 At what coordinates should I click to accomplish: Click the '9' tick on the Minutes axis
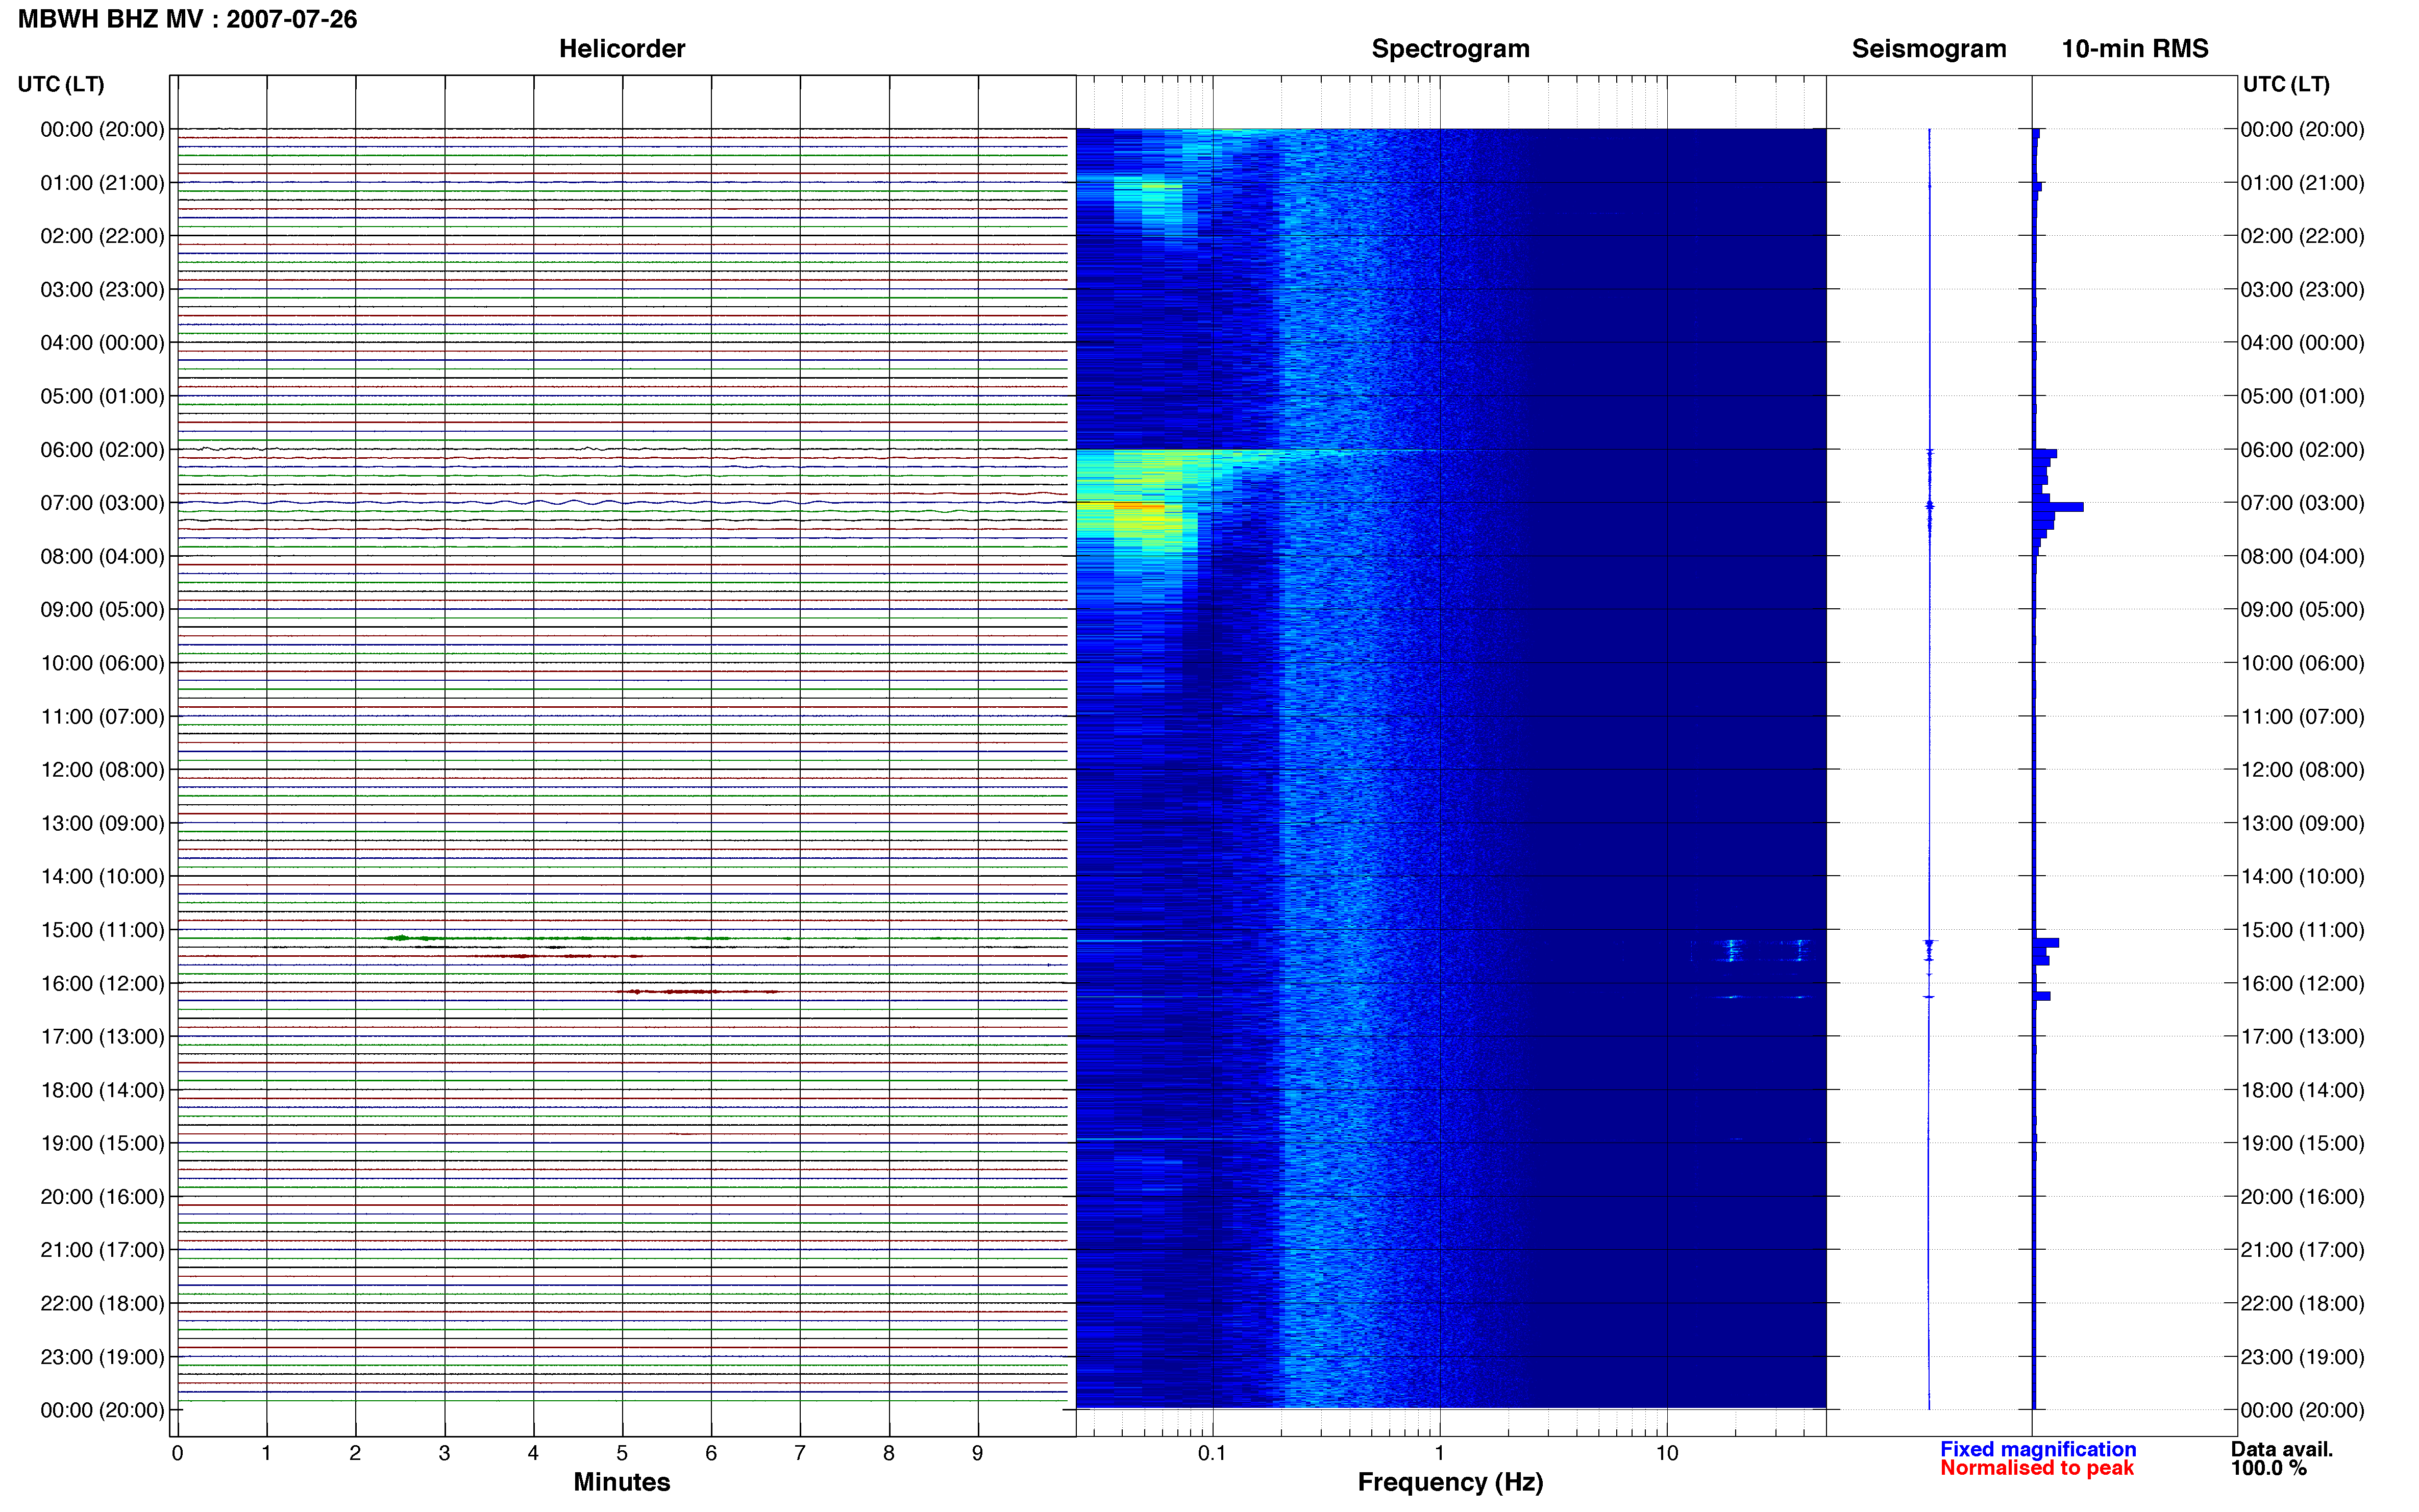(977, 1453)
